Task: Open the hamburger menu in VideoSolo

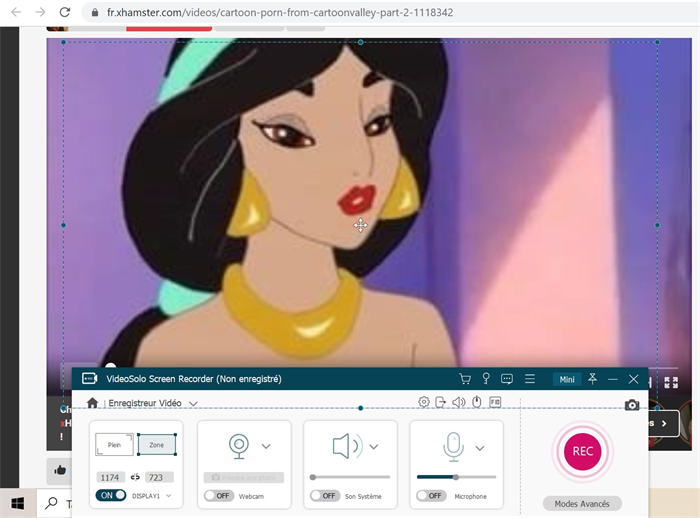Action: 530,379
